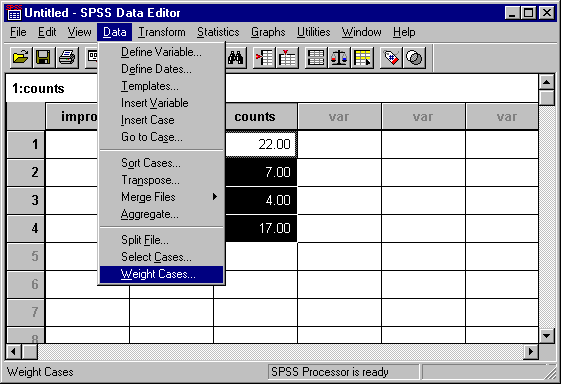Screen dimensions: 561x384
Task: Click the Weight Cases scales icon
Action: pos(339,58)
